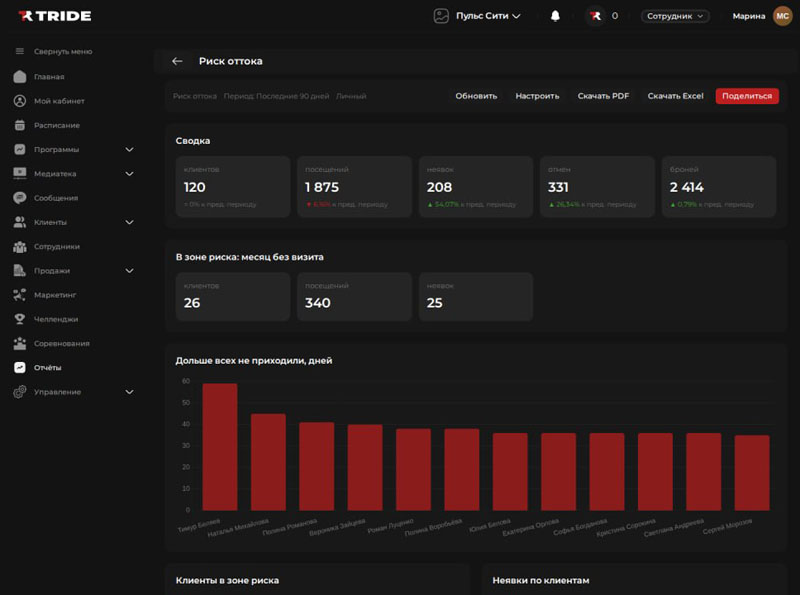Image resolution: width=800 pixels, height=595 pixels.
Task: Click the Программы sidebar icon
Action: (x=20, y=150)
